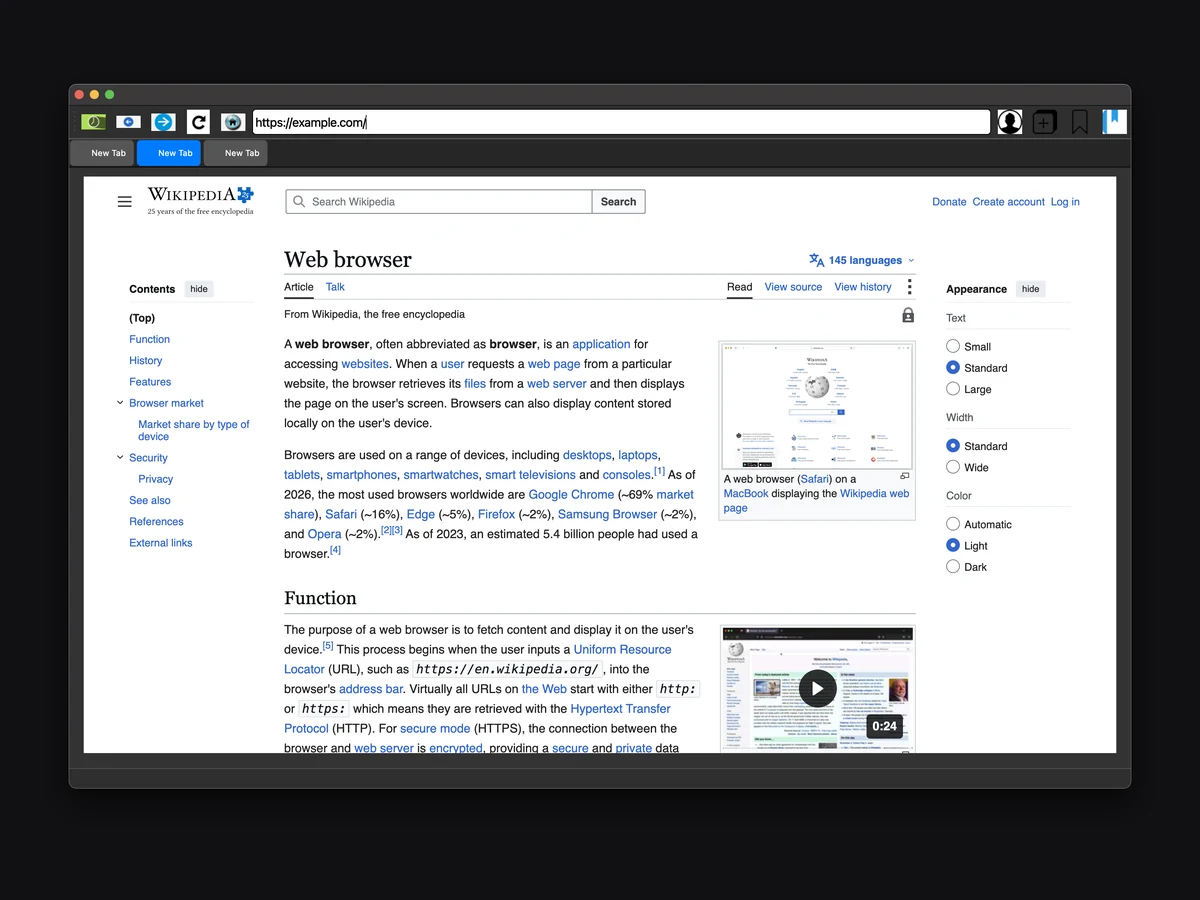
Task: Click the Wikipedia logo
Action: pos(201,200)
